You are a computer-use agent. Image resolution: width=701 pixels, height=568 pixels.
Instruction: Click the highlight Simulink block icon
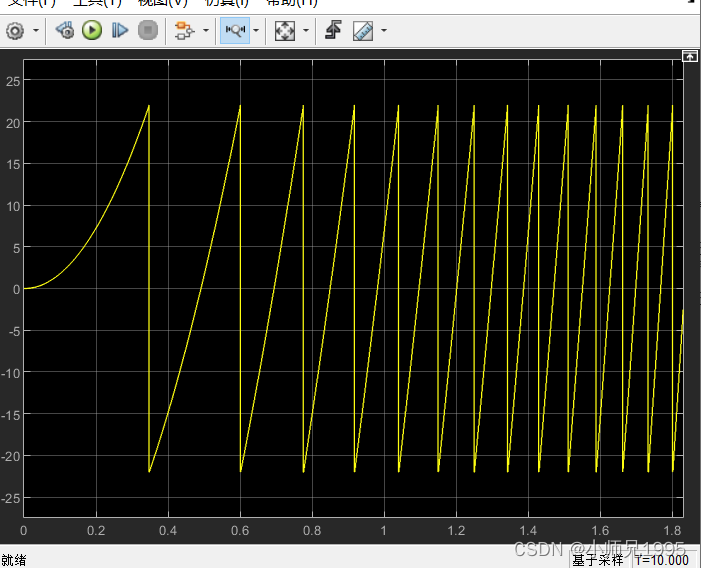tap(184, 31)
